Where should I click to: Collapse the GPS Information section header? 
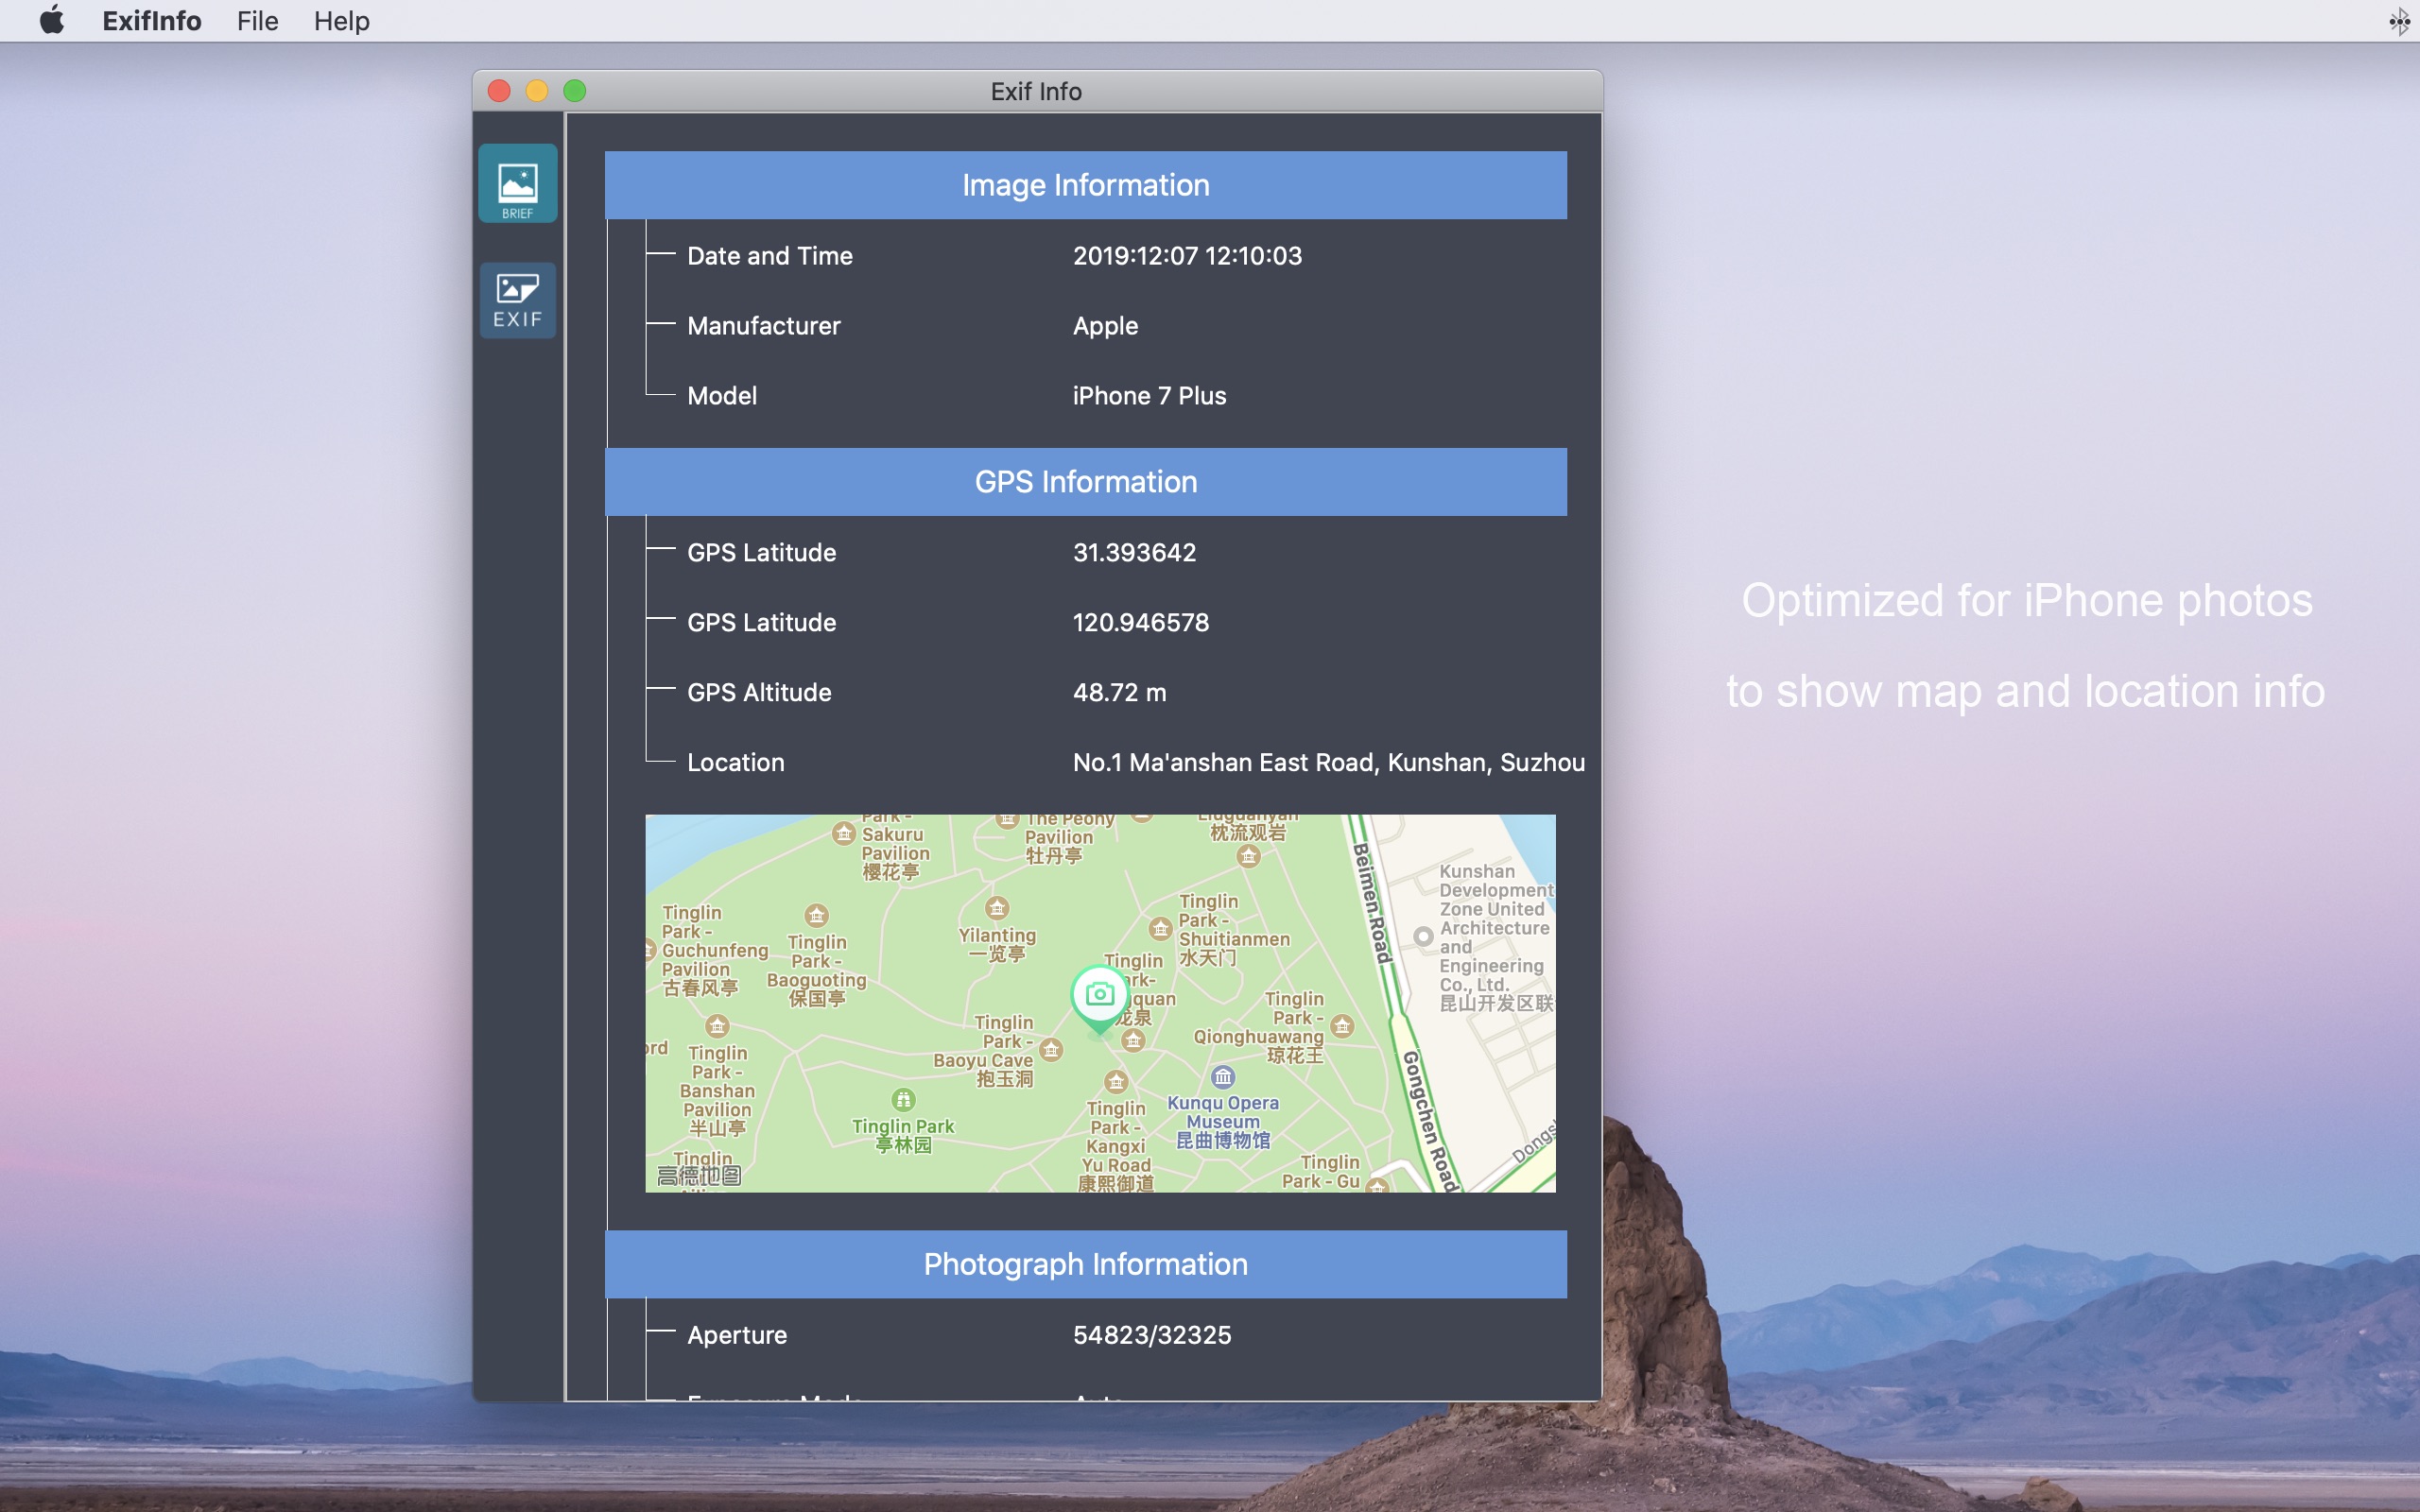1085,482
